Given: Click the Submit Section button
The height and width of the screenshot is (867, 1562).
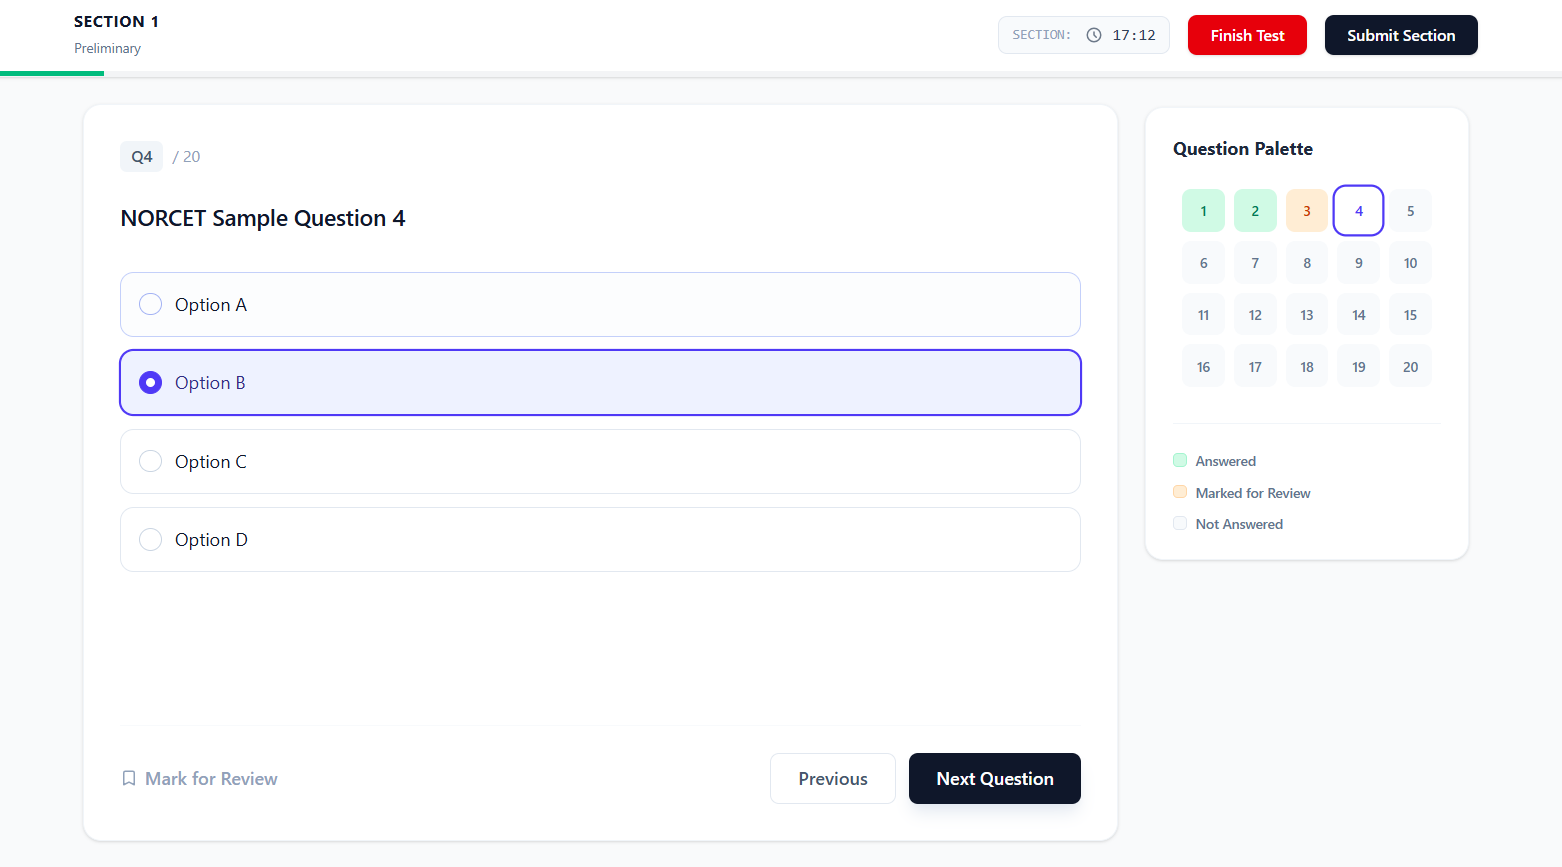Looking at the screenshot, I should (1400, 34).
